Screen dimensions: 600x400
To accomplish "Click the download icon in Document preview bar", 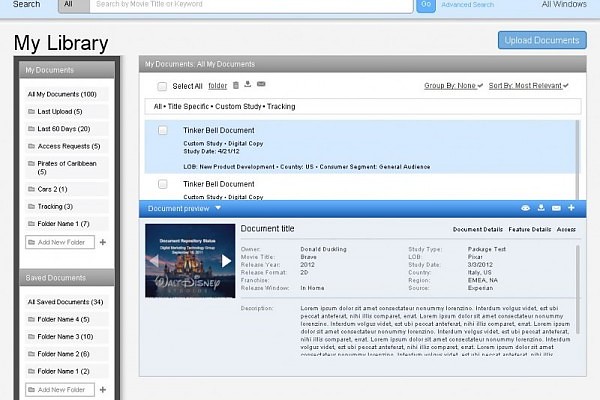I will (541, 208).
